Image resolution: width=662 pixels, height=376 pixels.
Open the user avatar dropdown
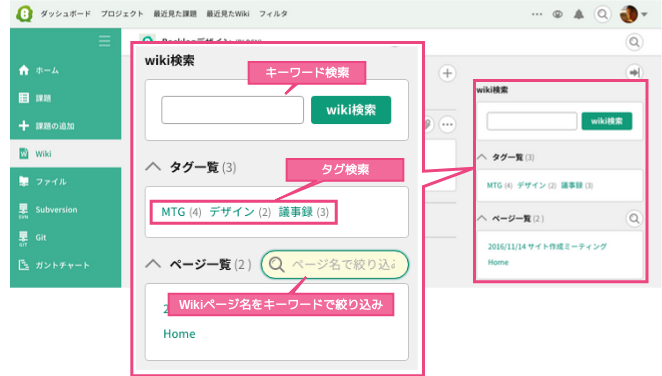633,14
